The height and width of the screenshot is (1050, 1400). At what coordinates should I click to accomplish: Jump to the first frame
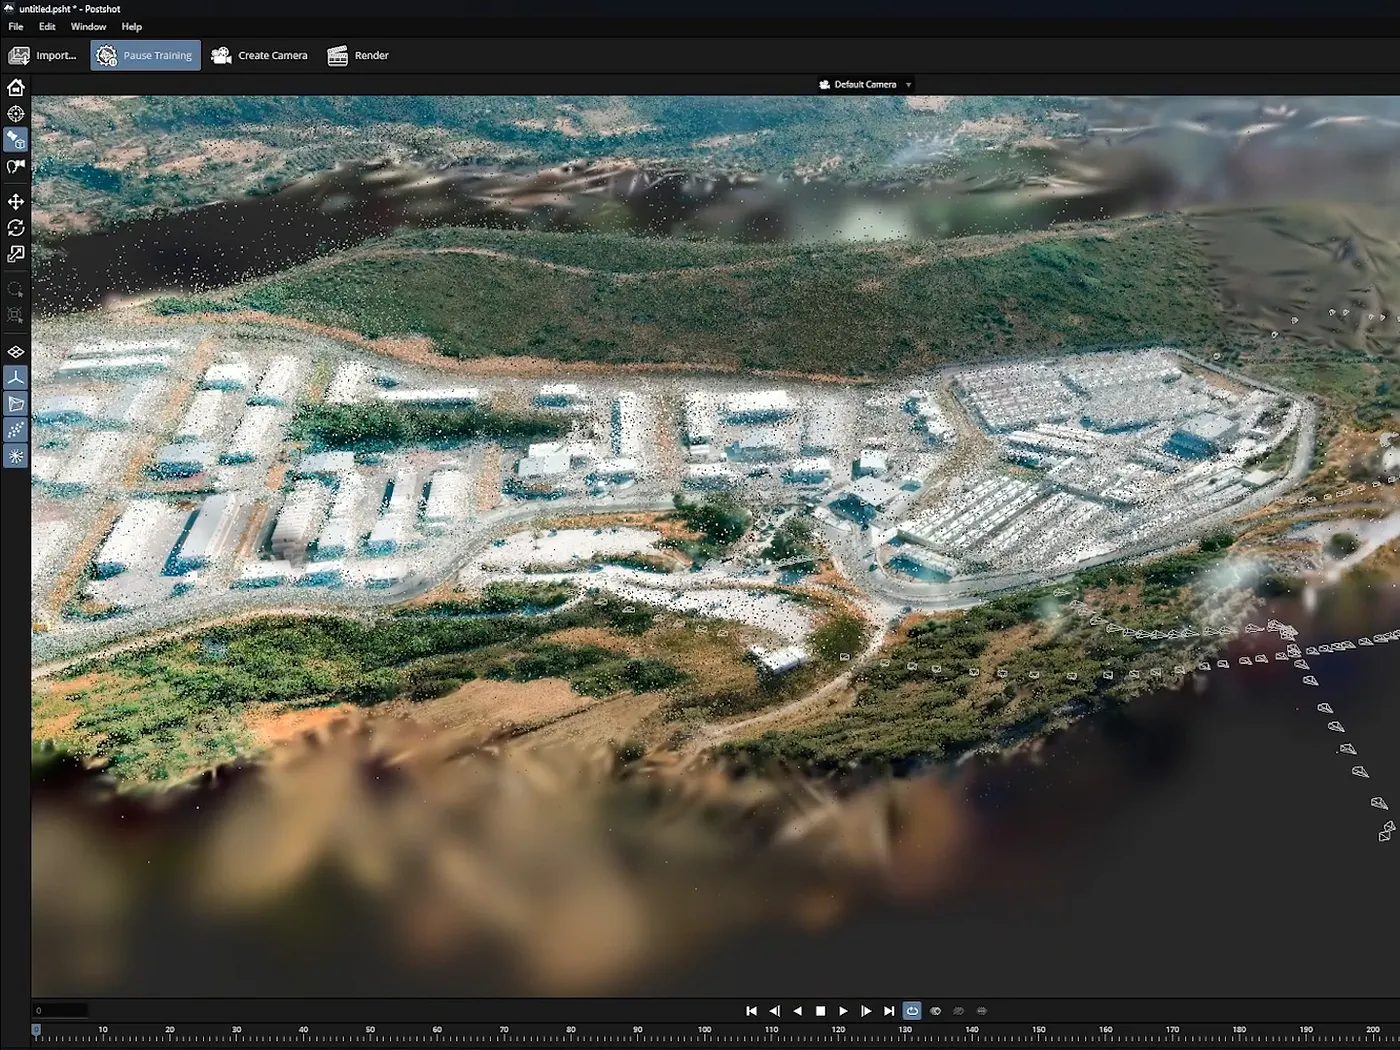pyautogui.click(x=752, y=1011)
